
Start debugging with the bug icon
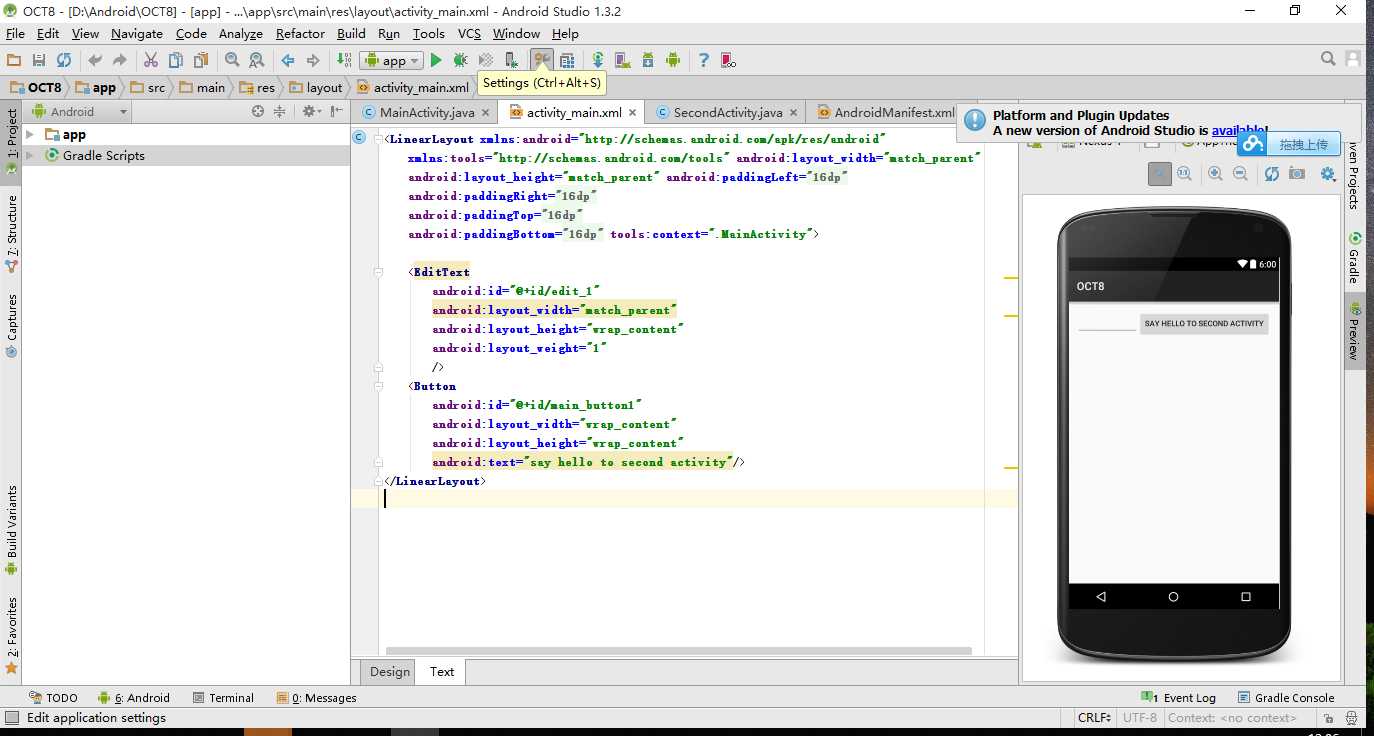pos(460,60)
